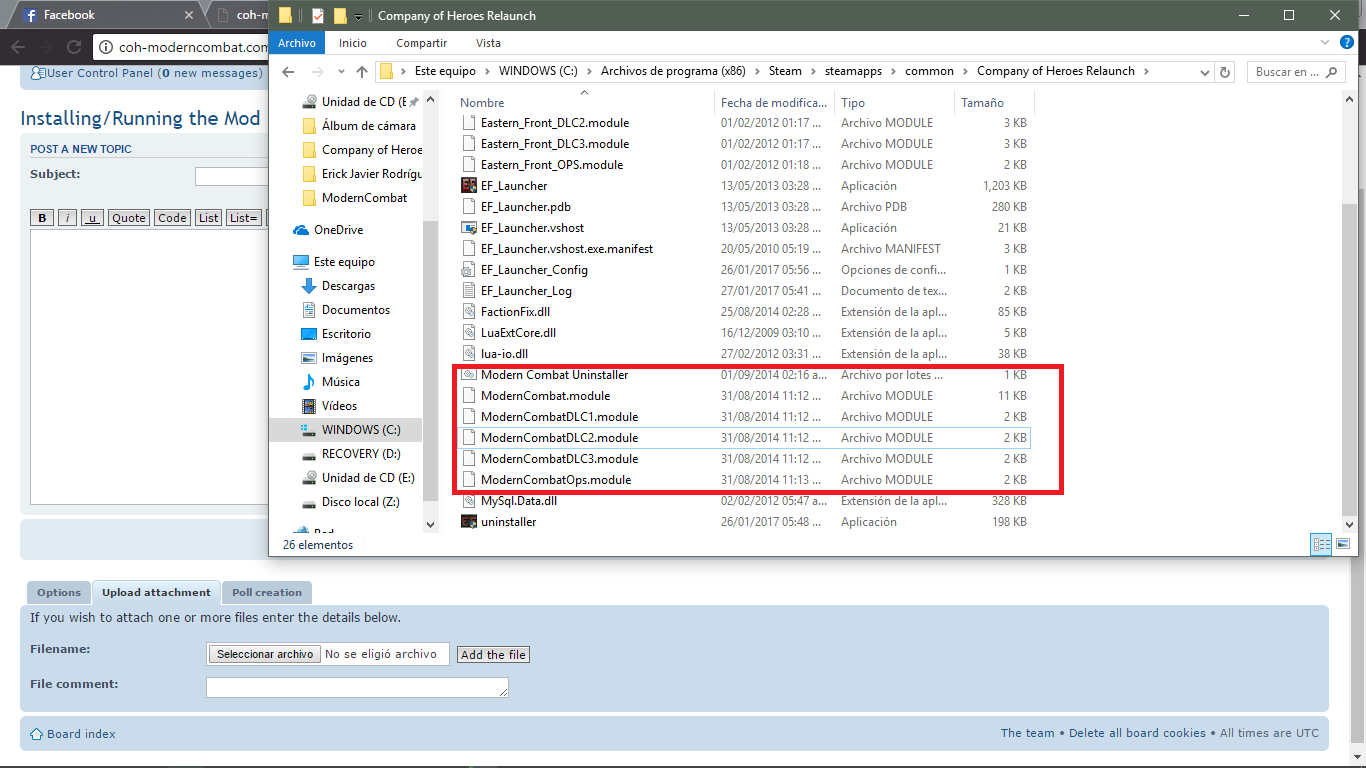Open the Compartir ribbon tab

point(421,43)
